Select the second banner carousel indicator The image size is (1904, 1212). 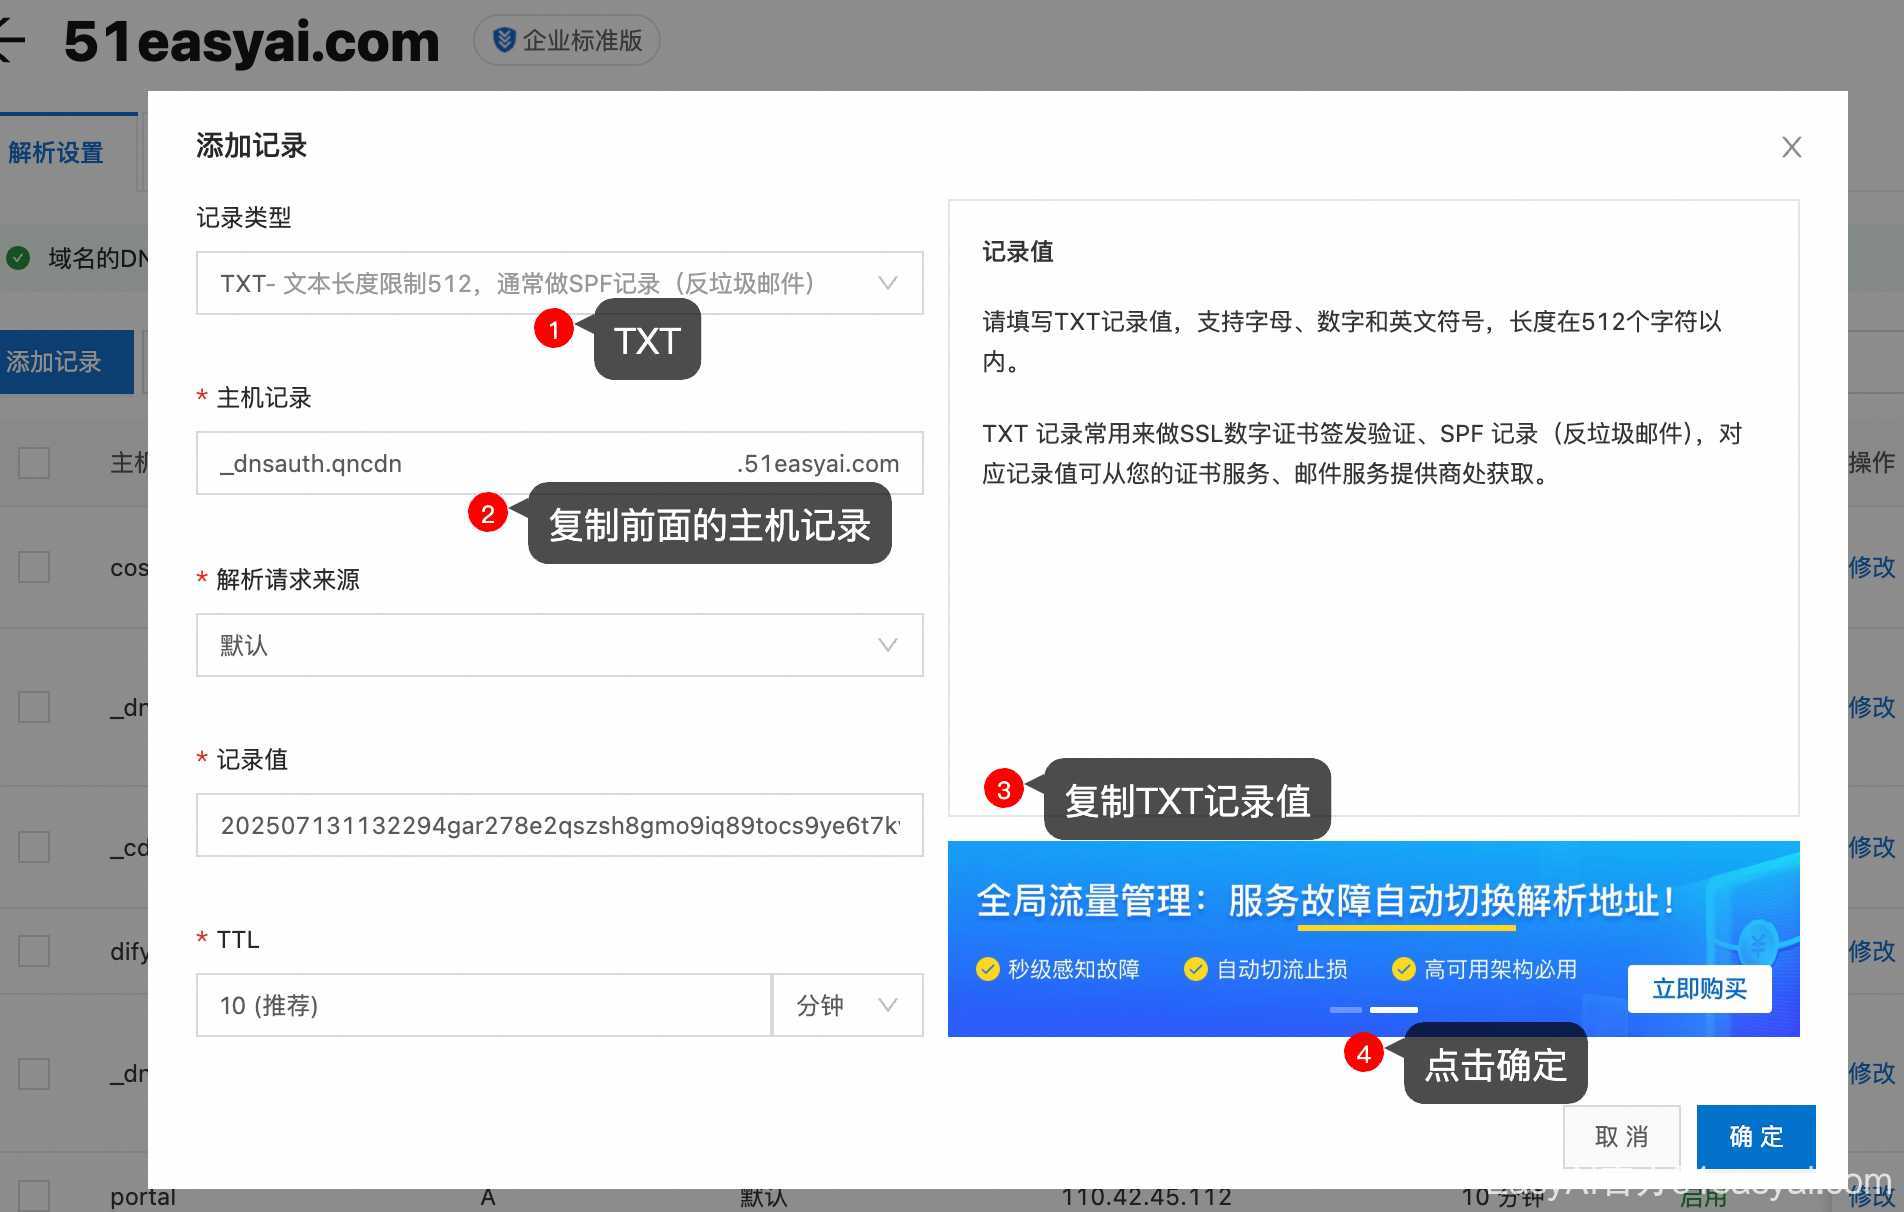[1393, 1010]
